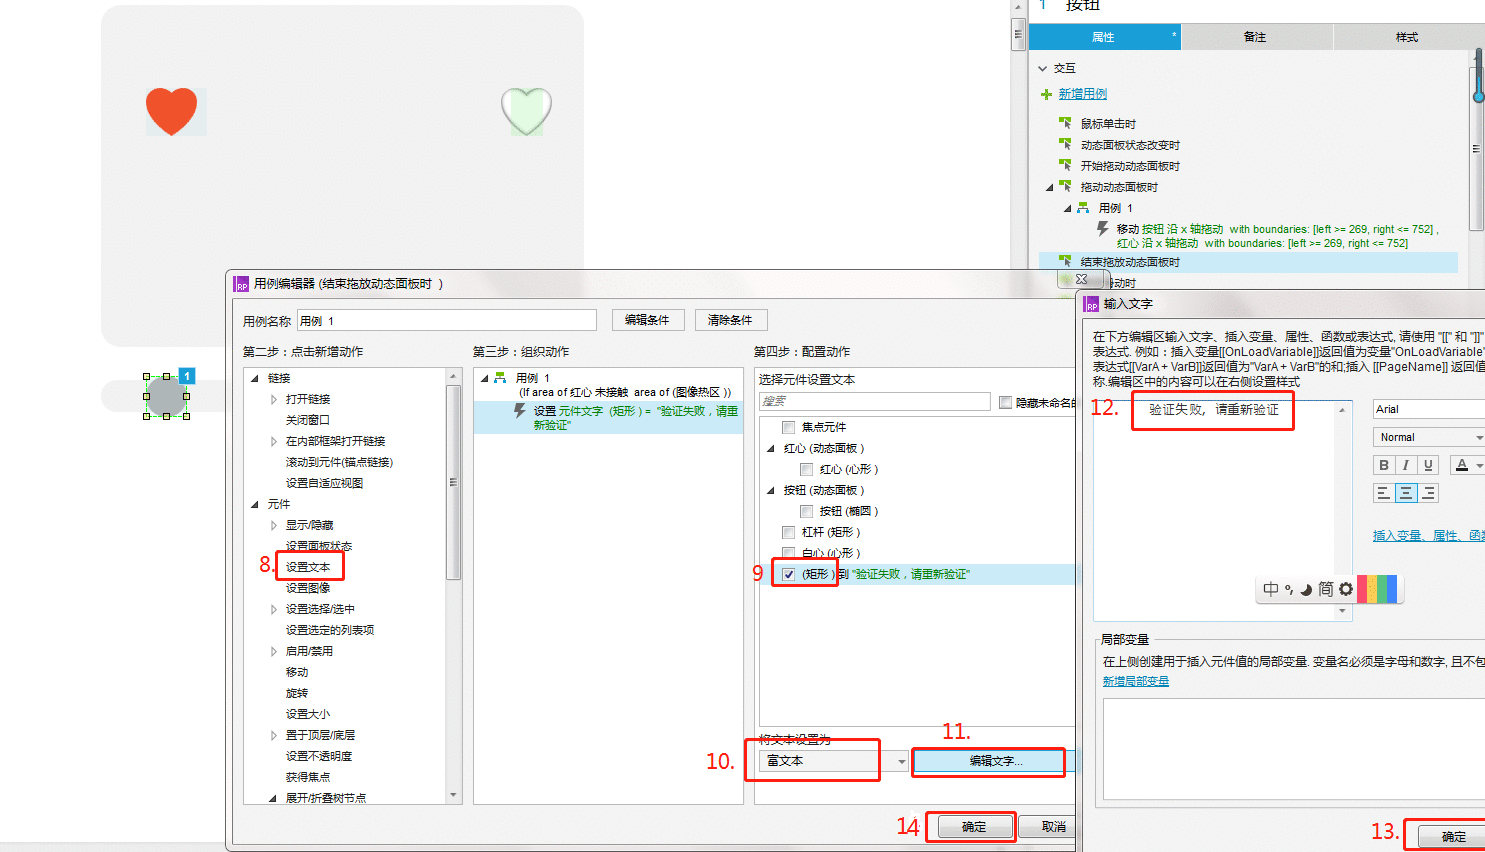Open the IME settings gear

(1346, 589)
